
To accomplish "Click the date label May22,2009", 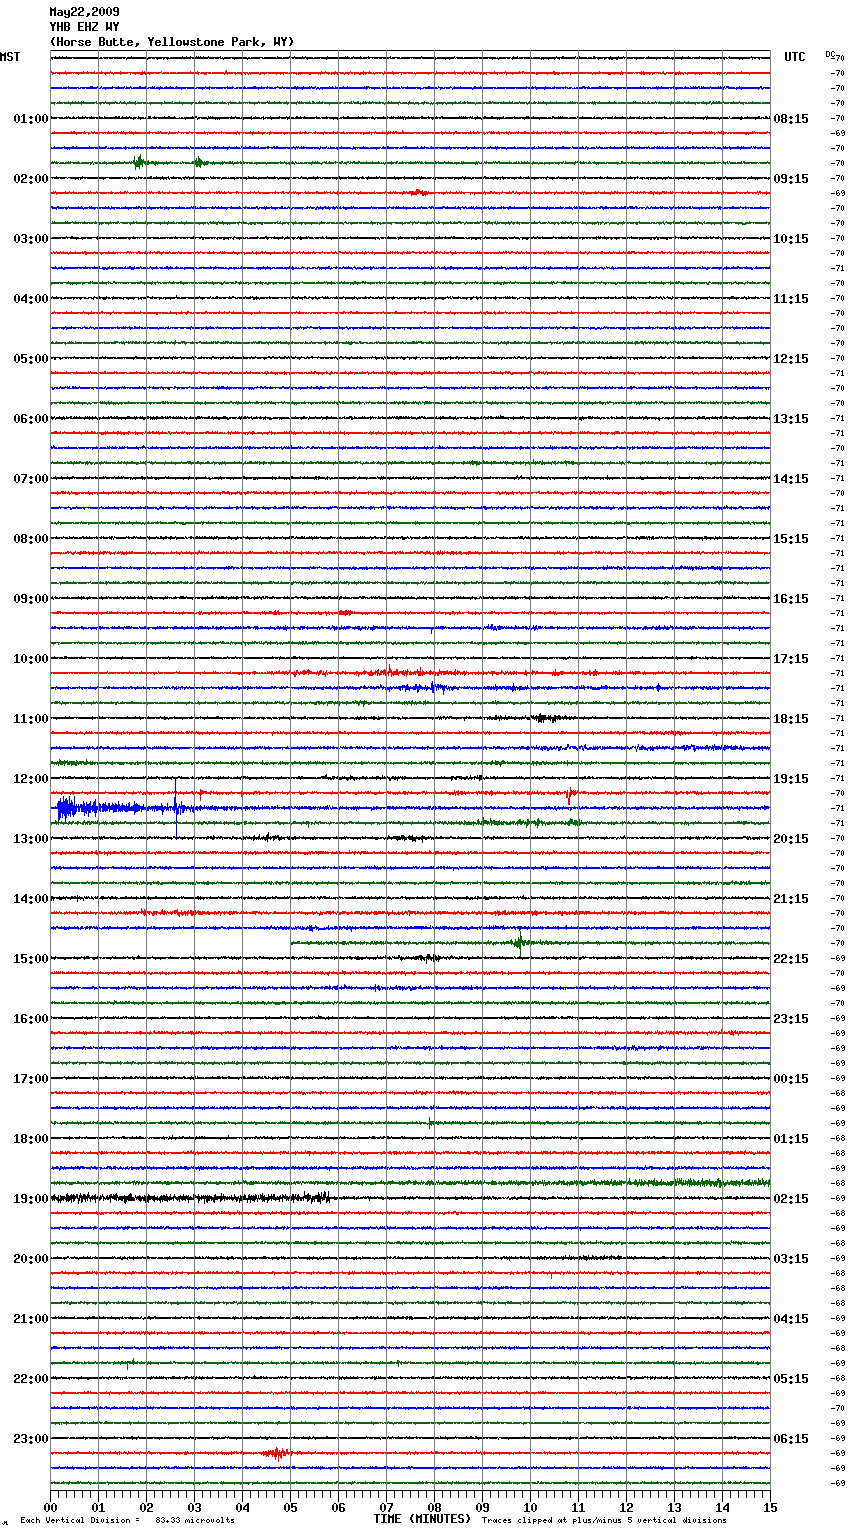I will coord(84,12).
